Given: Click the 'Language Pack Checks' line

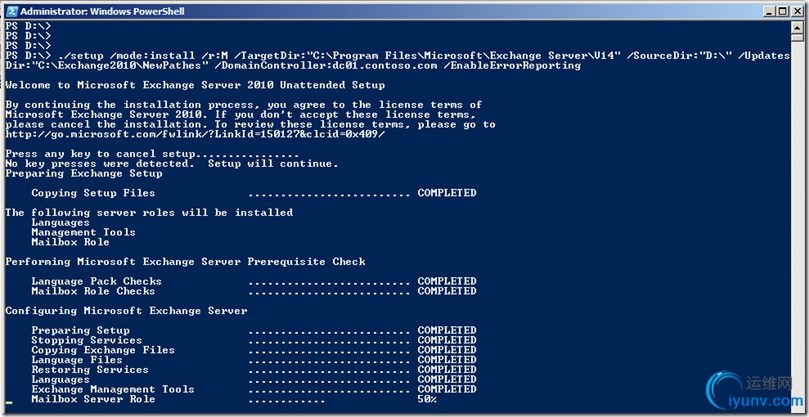Looking at the screenshot, I should click(253, 281).
